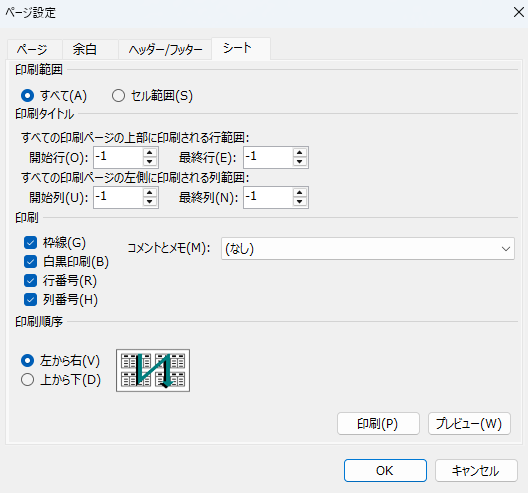Open the コメントとメモ(M) dropdown
Viewport: 528px width, 493px height.
click(368, 249)
